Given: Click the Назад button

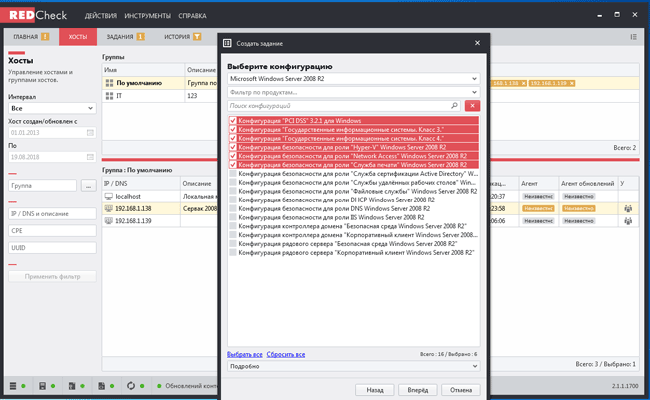Looking at the screenshot, I should [373, 390].
